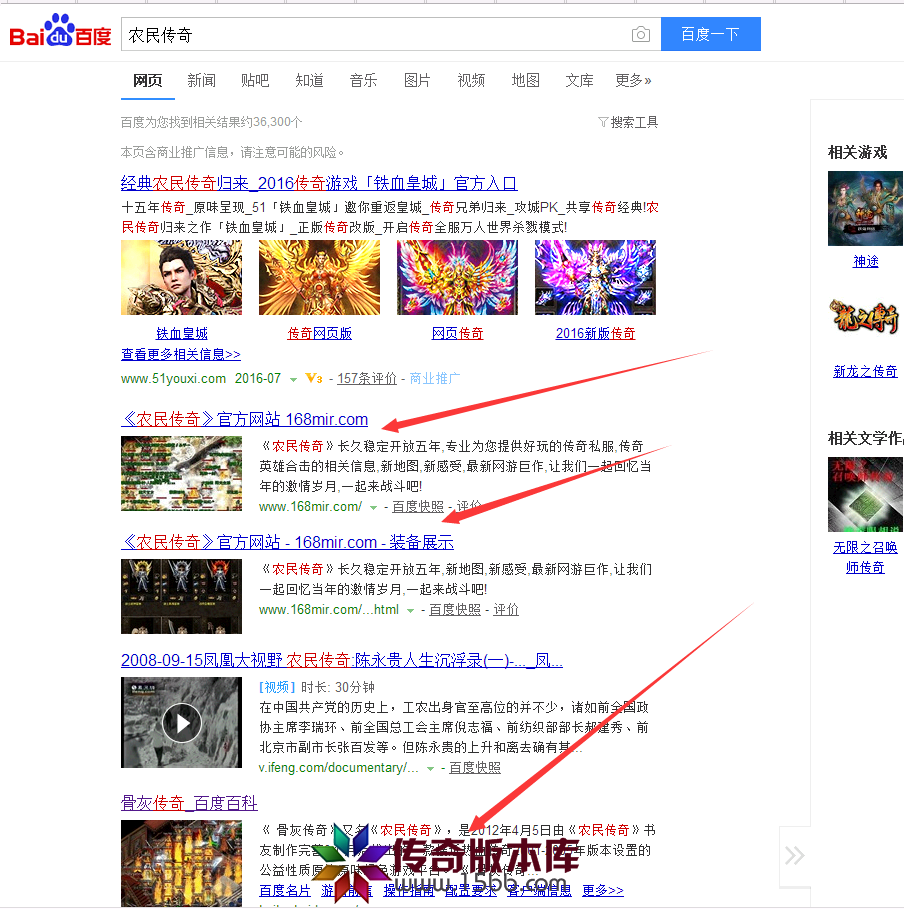
Task: Open the 视频 tab
Action: (x=471, y=80)
